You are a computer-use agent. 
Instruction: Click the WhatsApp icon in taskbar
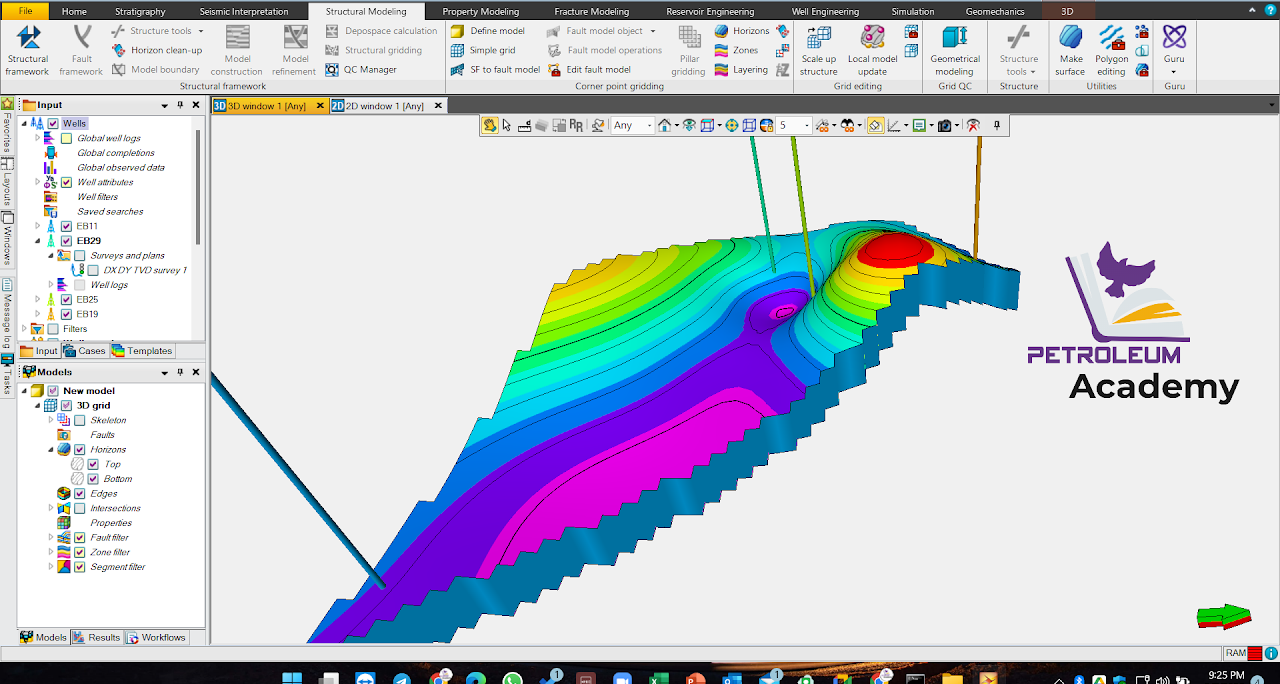512,678
